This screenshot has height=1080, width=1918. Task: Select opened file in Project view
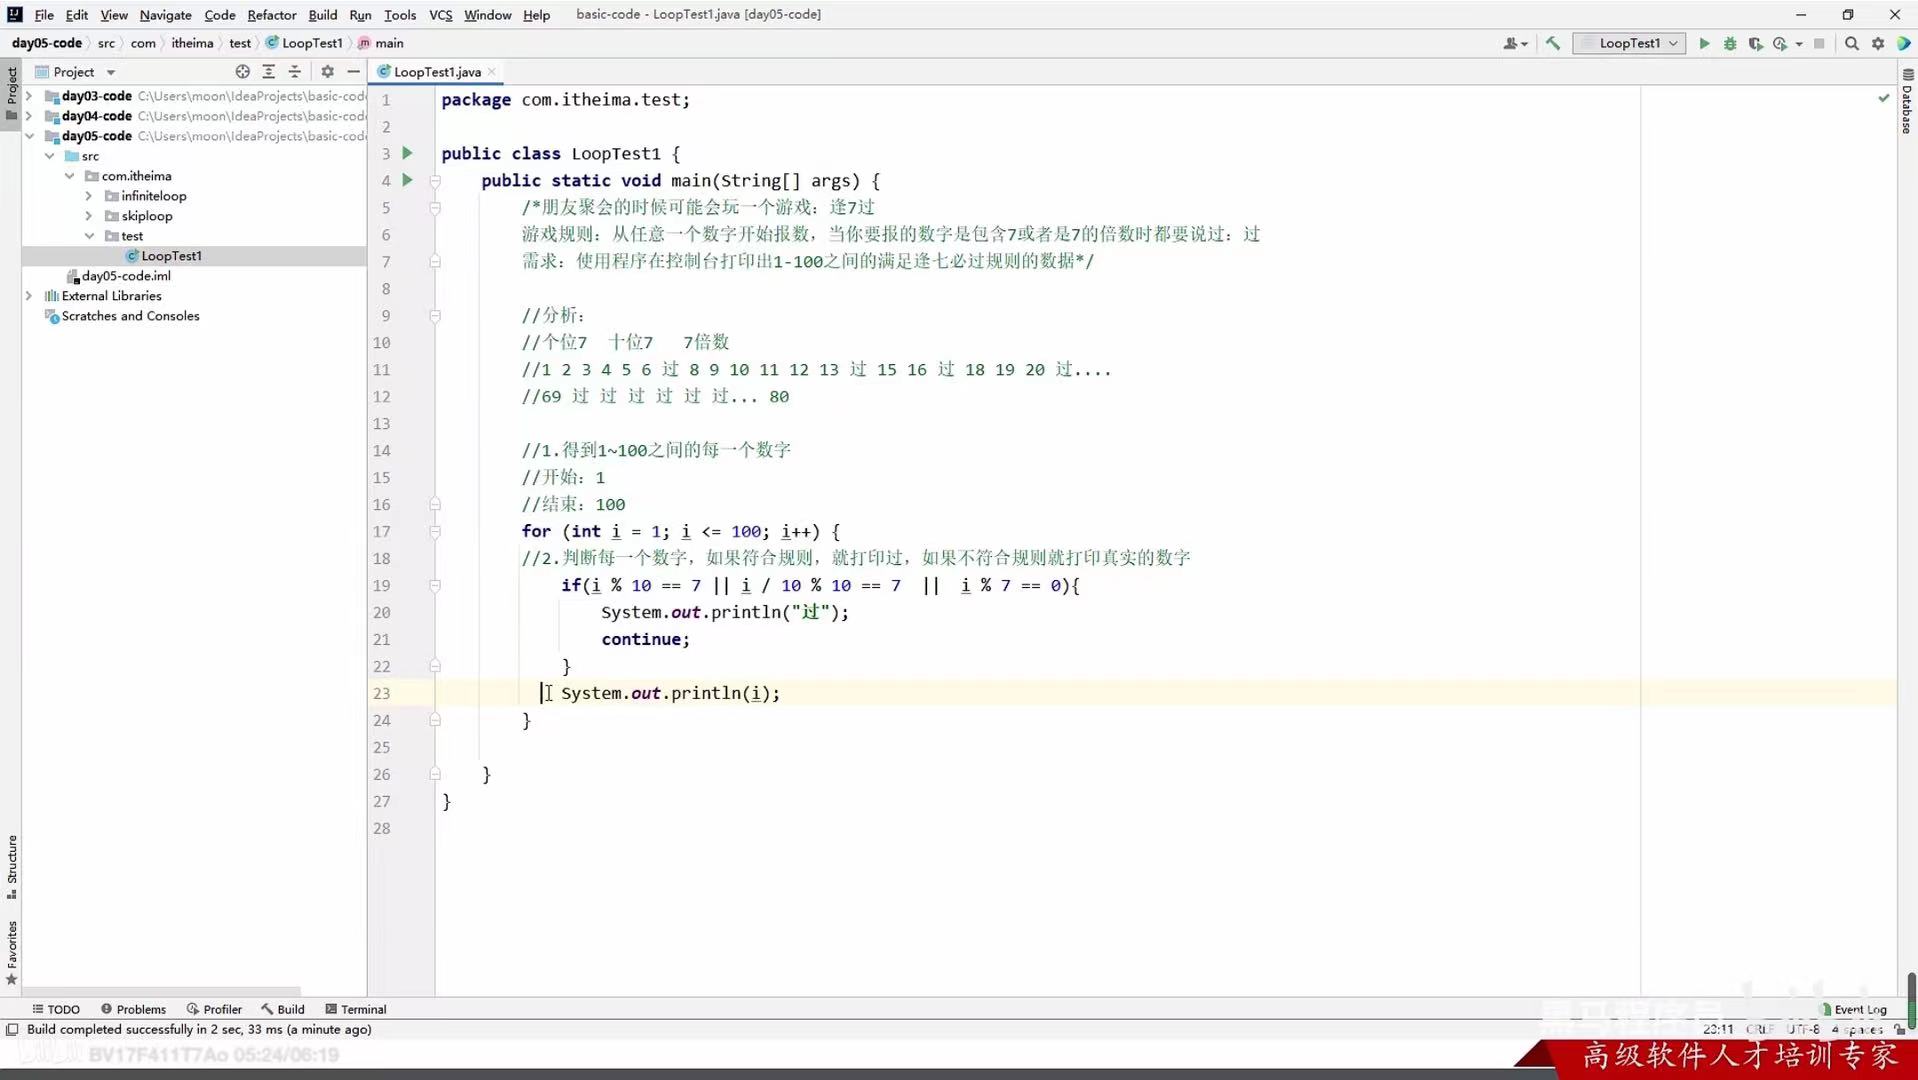click(242, 71)
